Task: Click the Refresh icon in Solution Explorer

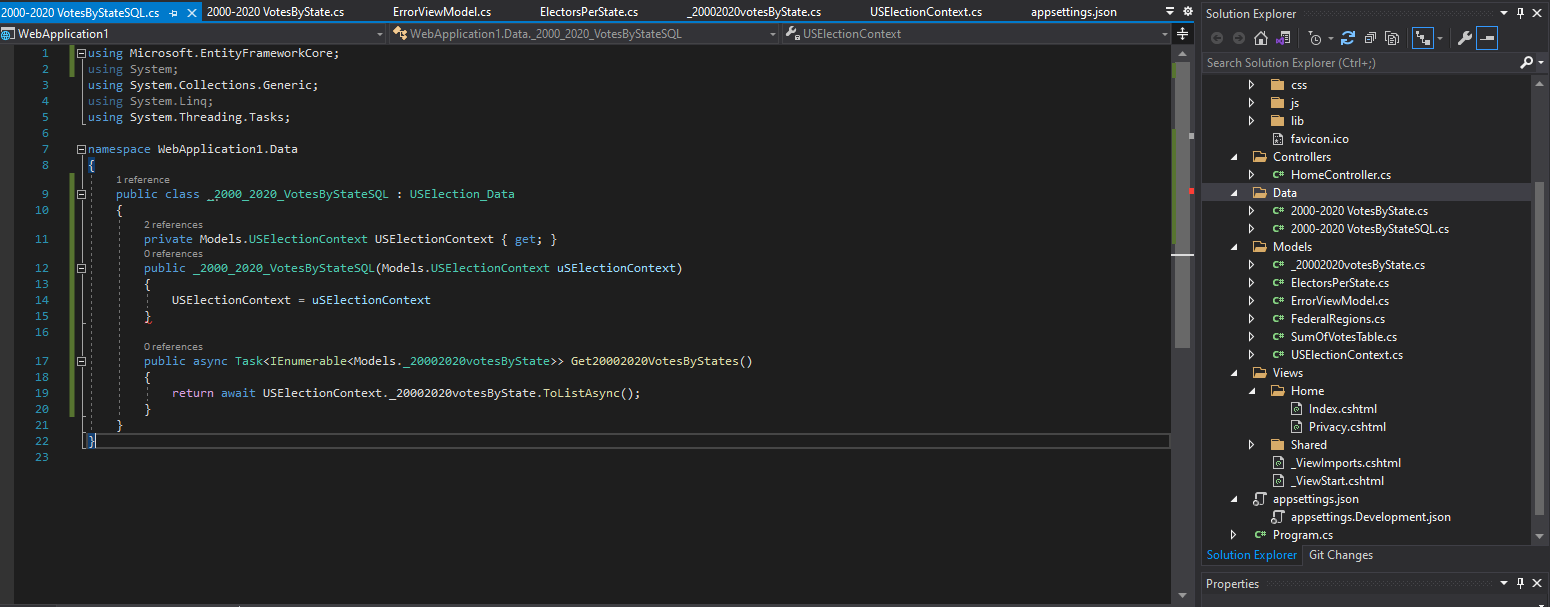Action: tap(1347, 37)
